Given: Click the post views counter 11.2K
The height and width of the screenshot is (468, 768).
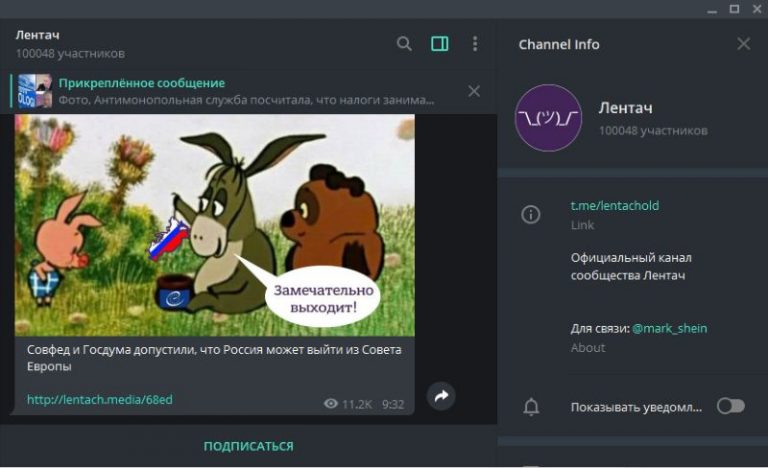Looking at the screenshot, I should click(x=357, y=404).
